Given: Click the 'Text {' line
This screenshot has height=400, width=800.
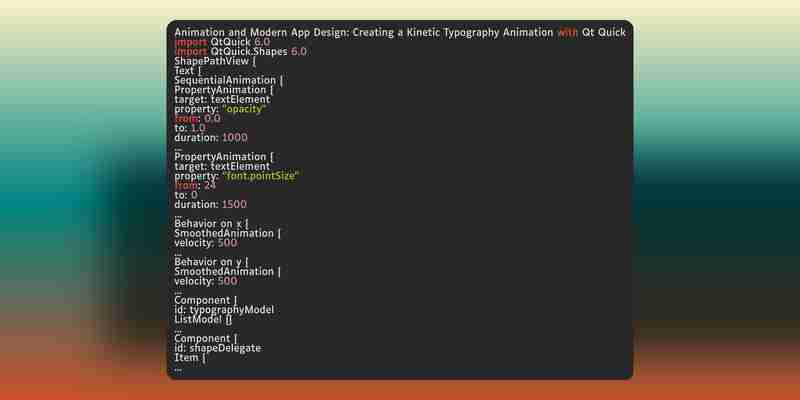Looking at the screenshot, I should (188, 71).
